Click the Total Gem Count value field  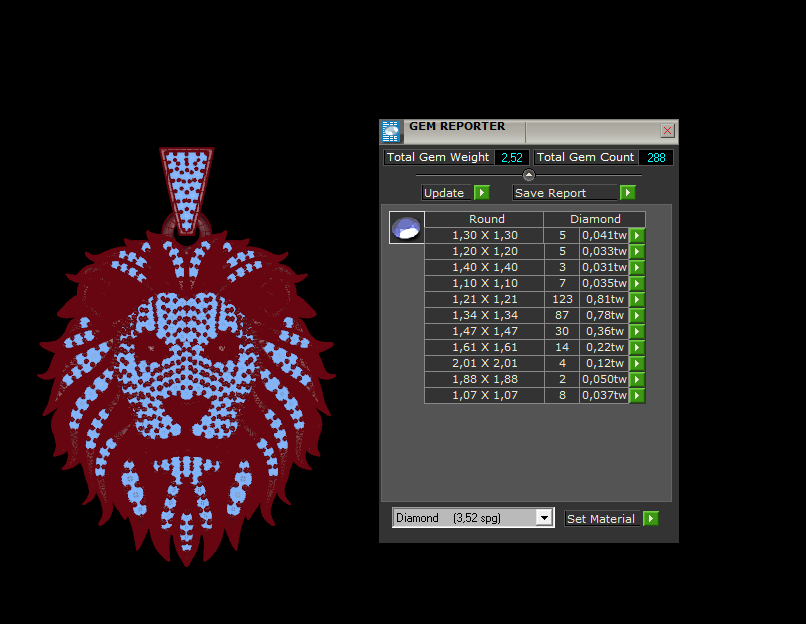pos(656,158)
